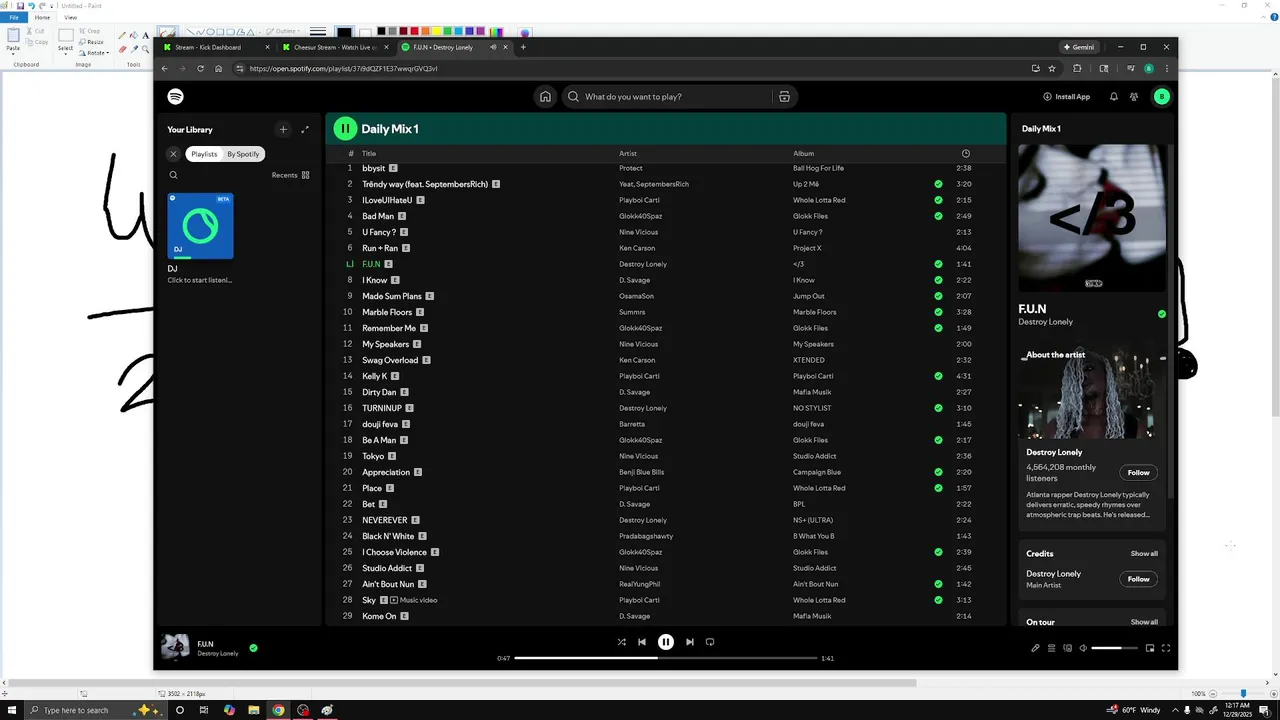1280x720 pixels.
Task: Toggle the By Spotify filter chip
Action: tap(243, 154)
